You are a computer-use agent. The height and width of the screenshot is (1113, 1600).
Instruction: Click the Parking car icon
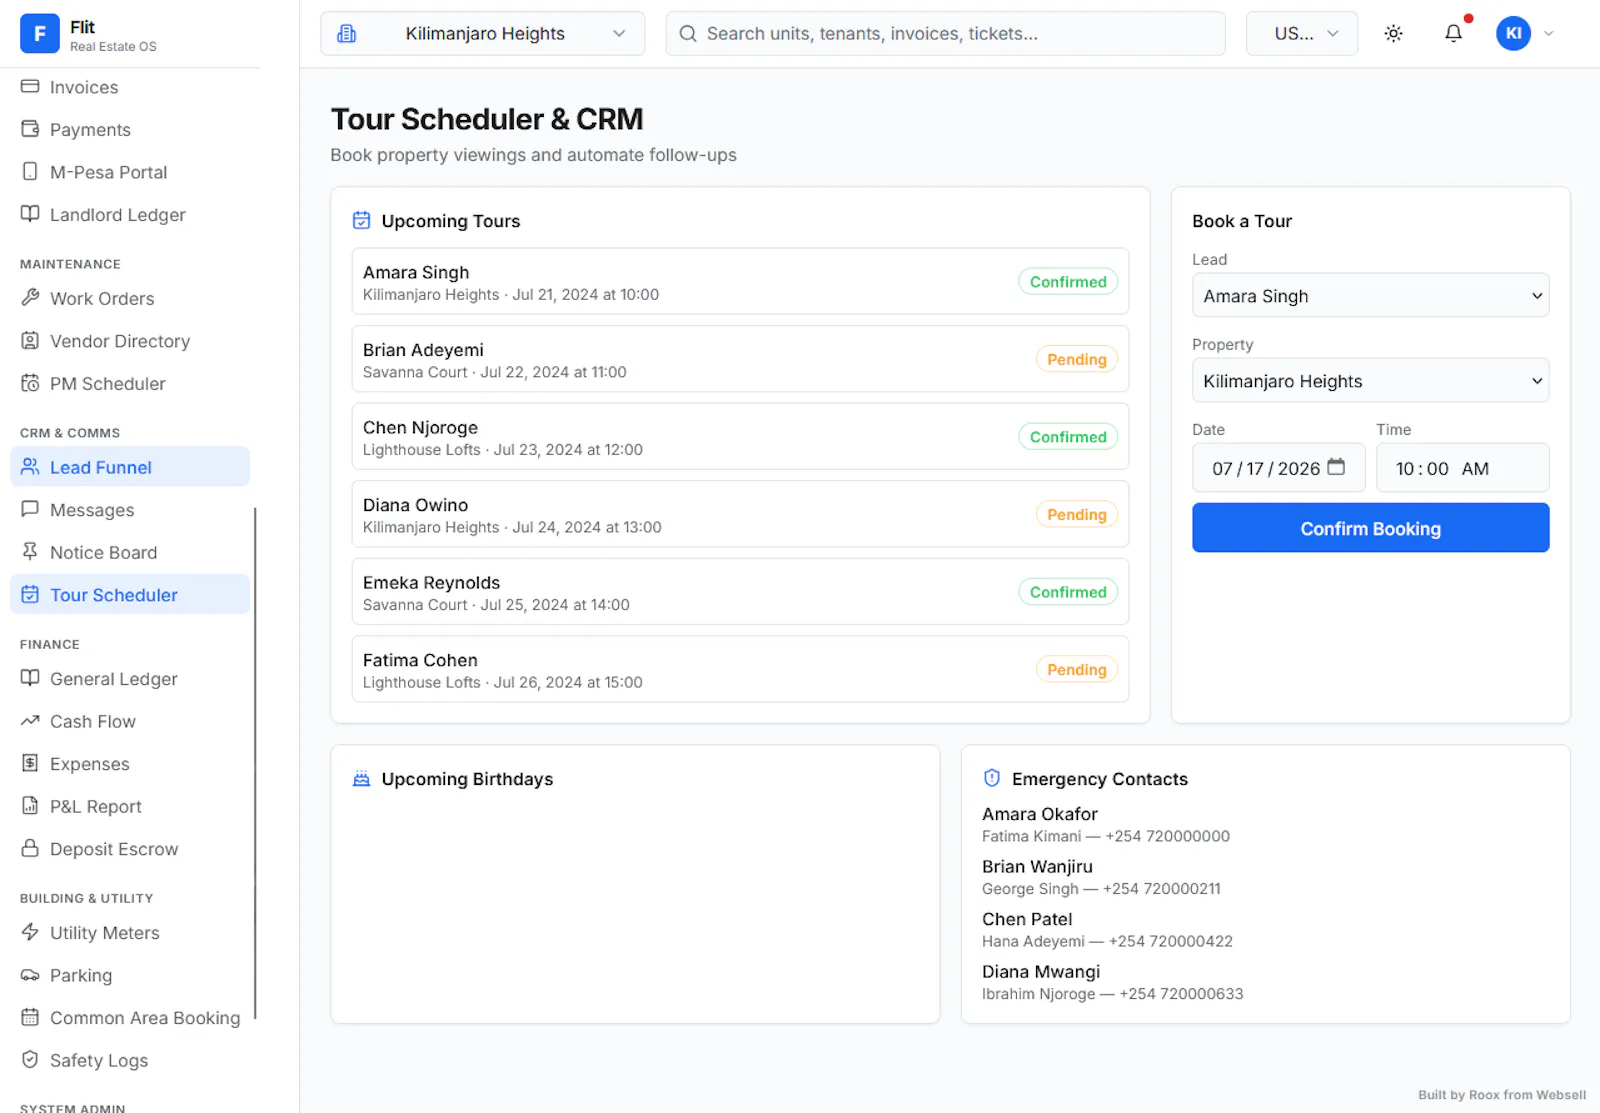coord(30,975)
